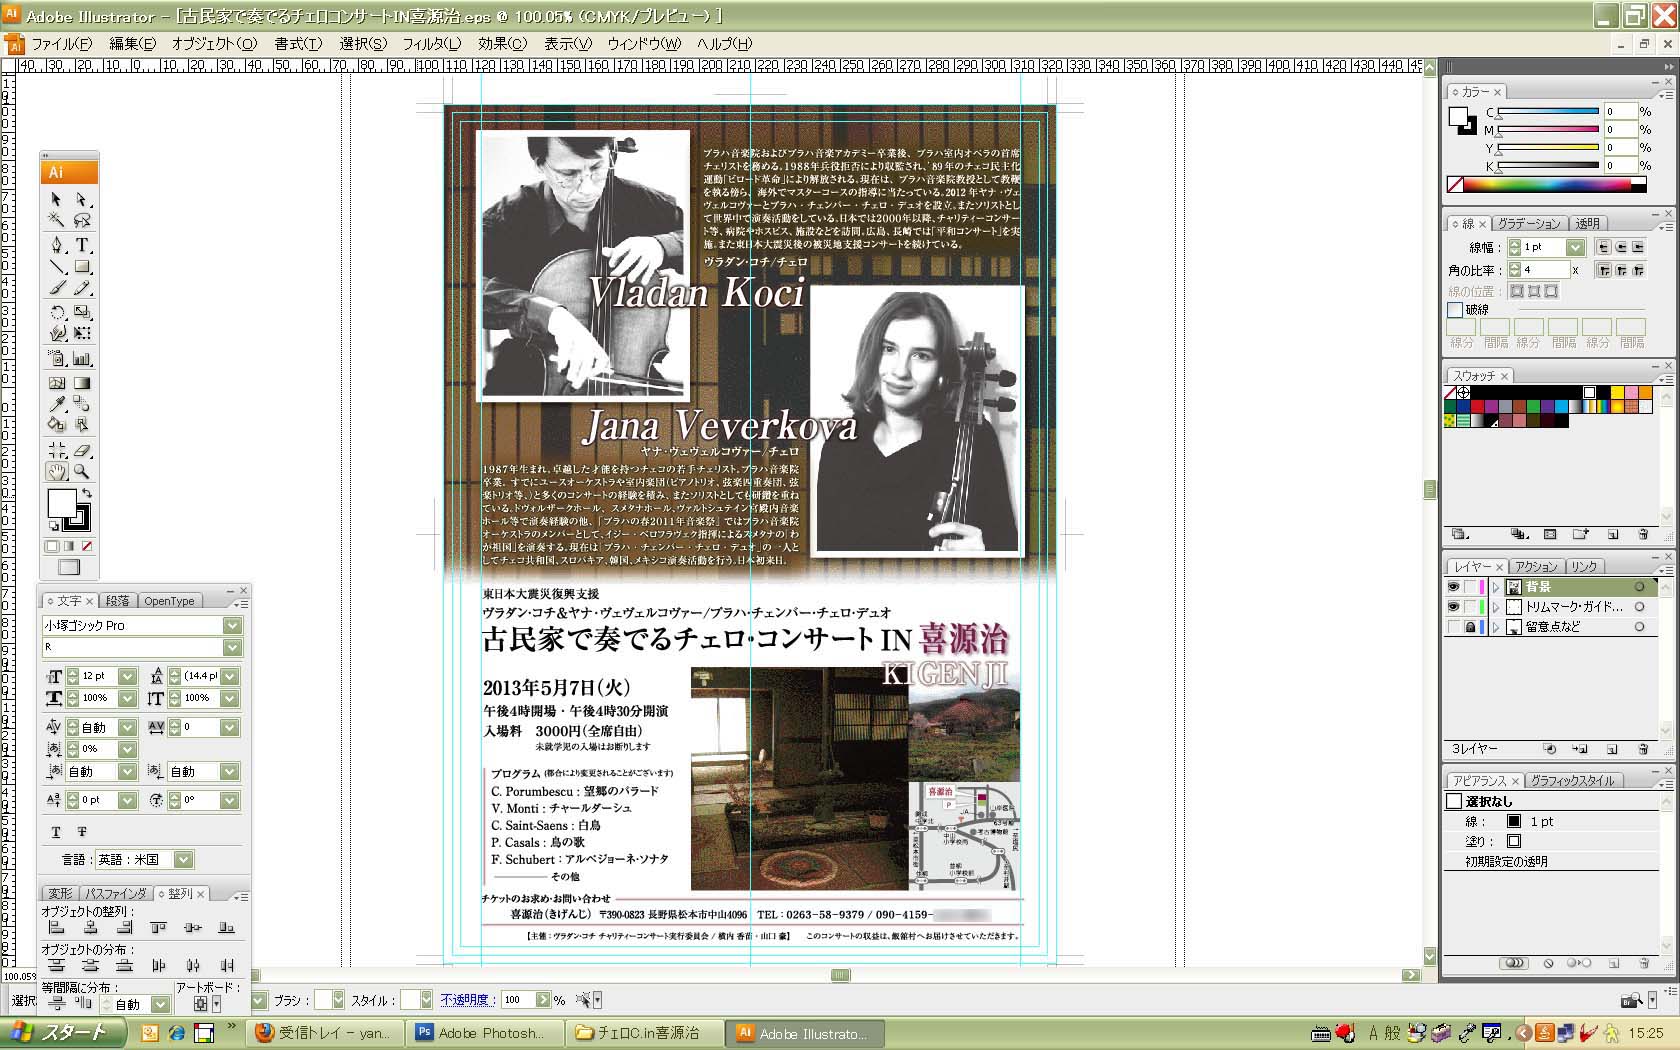Pick the Eyedropper tool
This screenshot has width=1680, height=1050.
click(x=57, y=405)
